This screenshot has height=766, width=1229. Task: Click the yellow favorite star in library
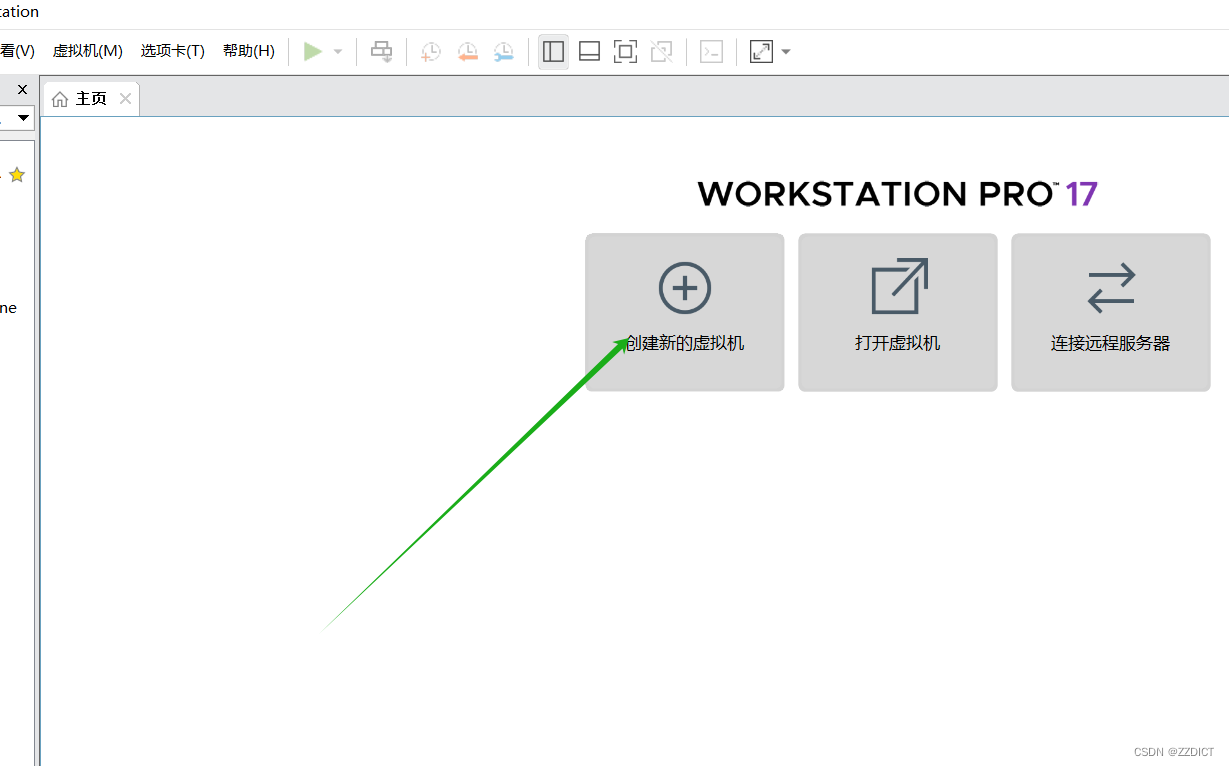click(17, 175)
